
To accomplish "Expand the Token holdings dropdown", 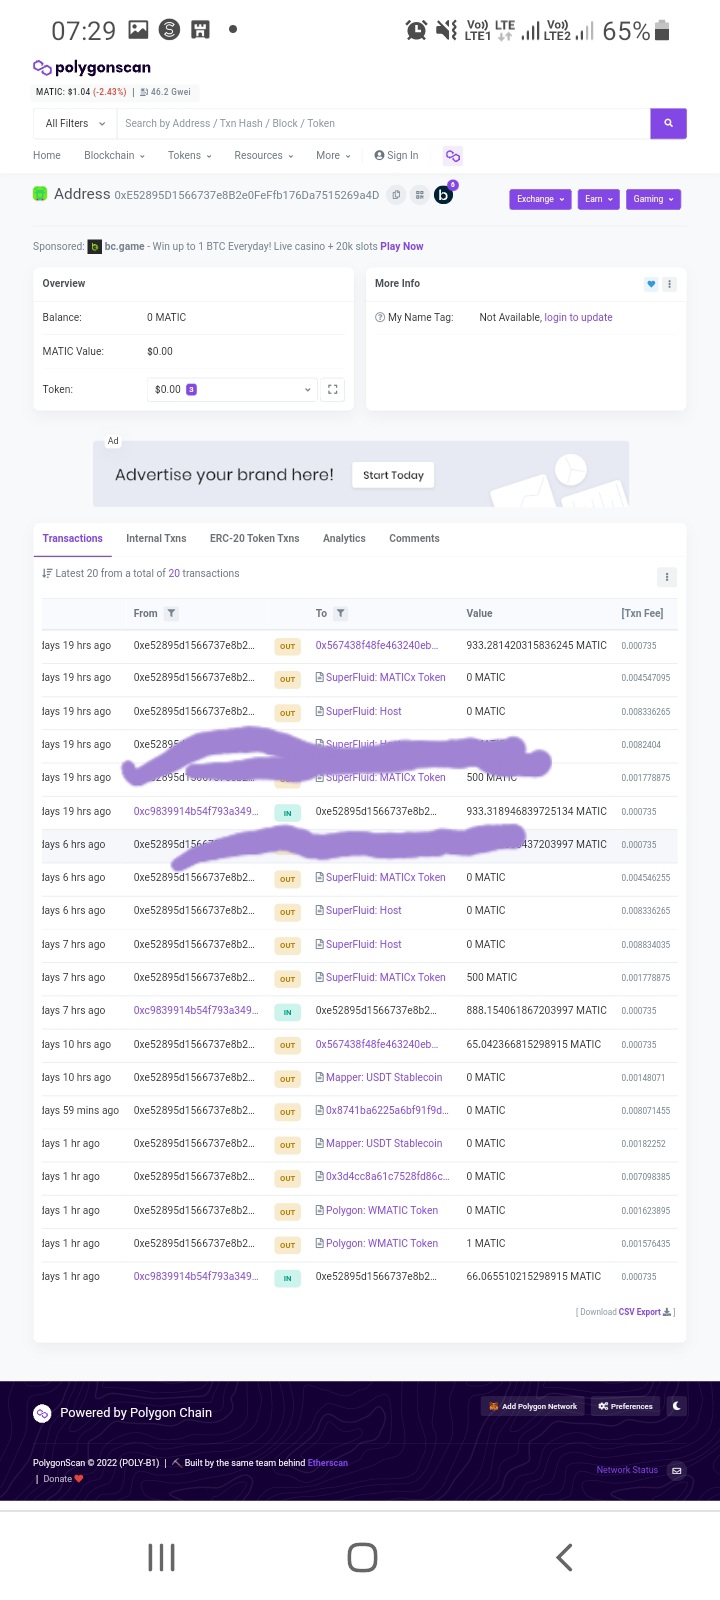I will click(x=307, y=389).
